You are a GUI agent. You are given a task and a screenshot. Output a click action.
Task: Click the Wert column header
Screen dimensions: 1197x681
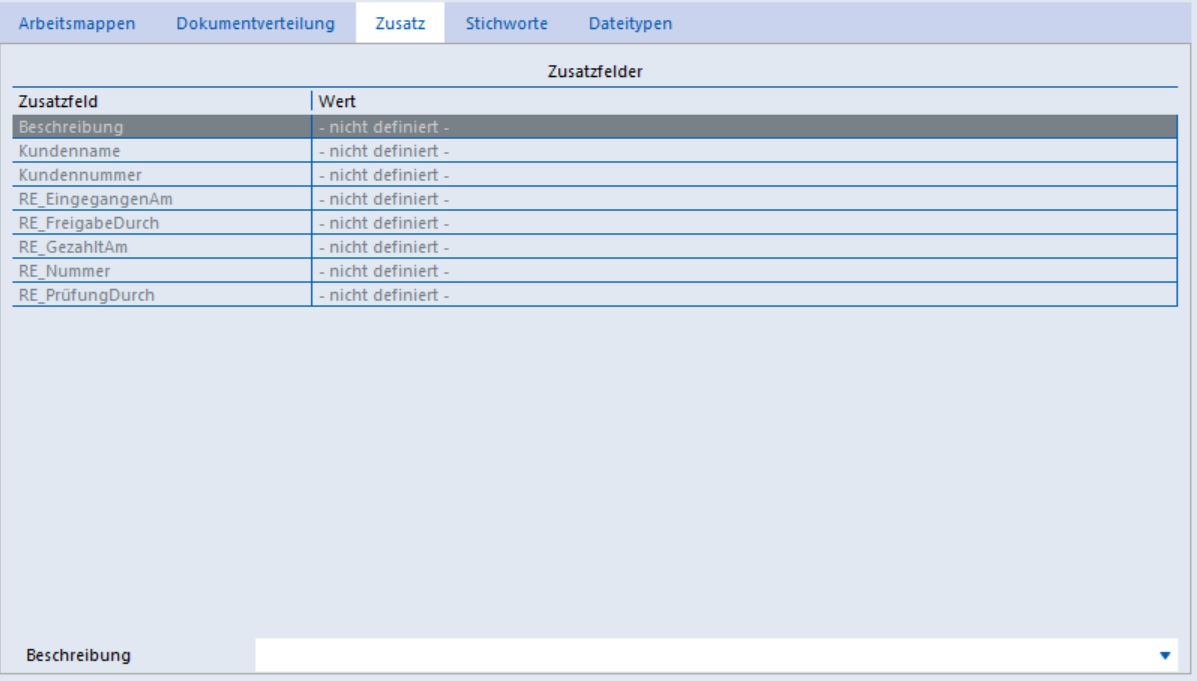(x=744, y=102)
